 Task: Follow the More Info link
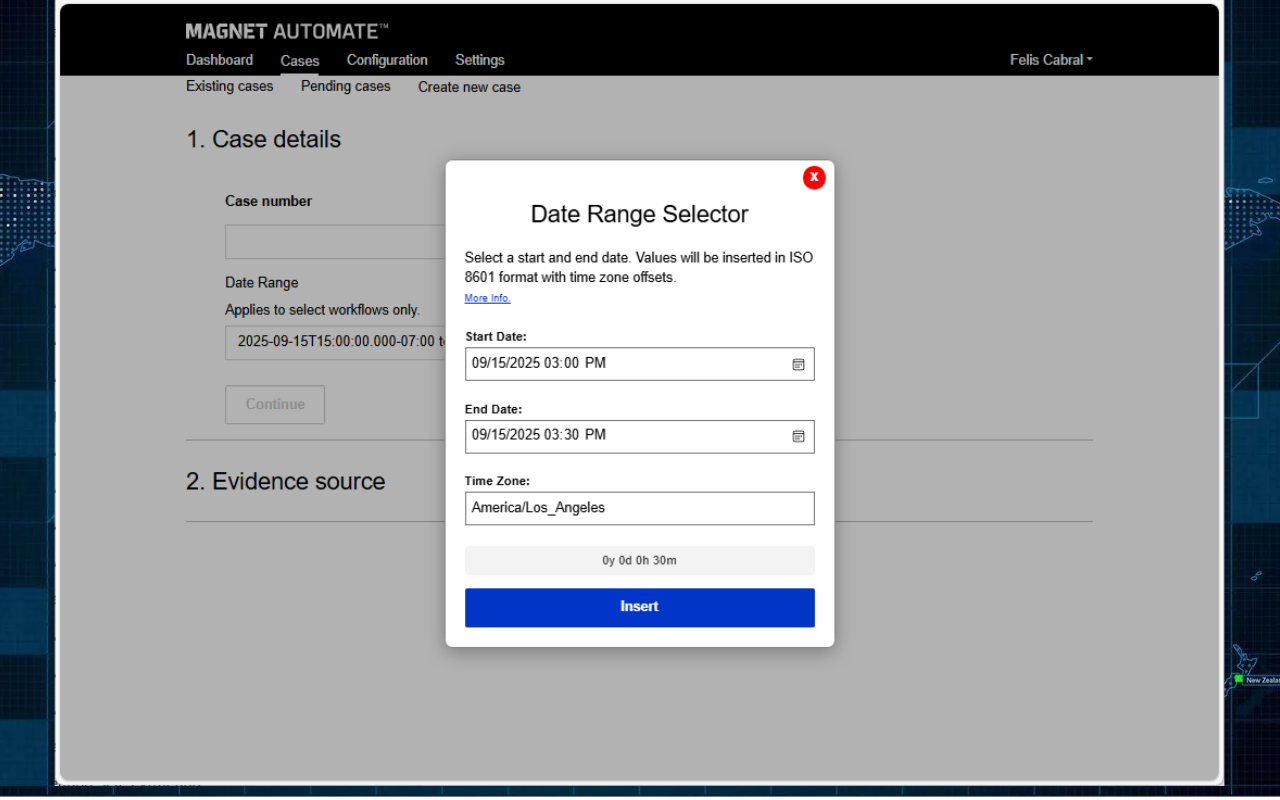tap(487, 298)
